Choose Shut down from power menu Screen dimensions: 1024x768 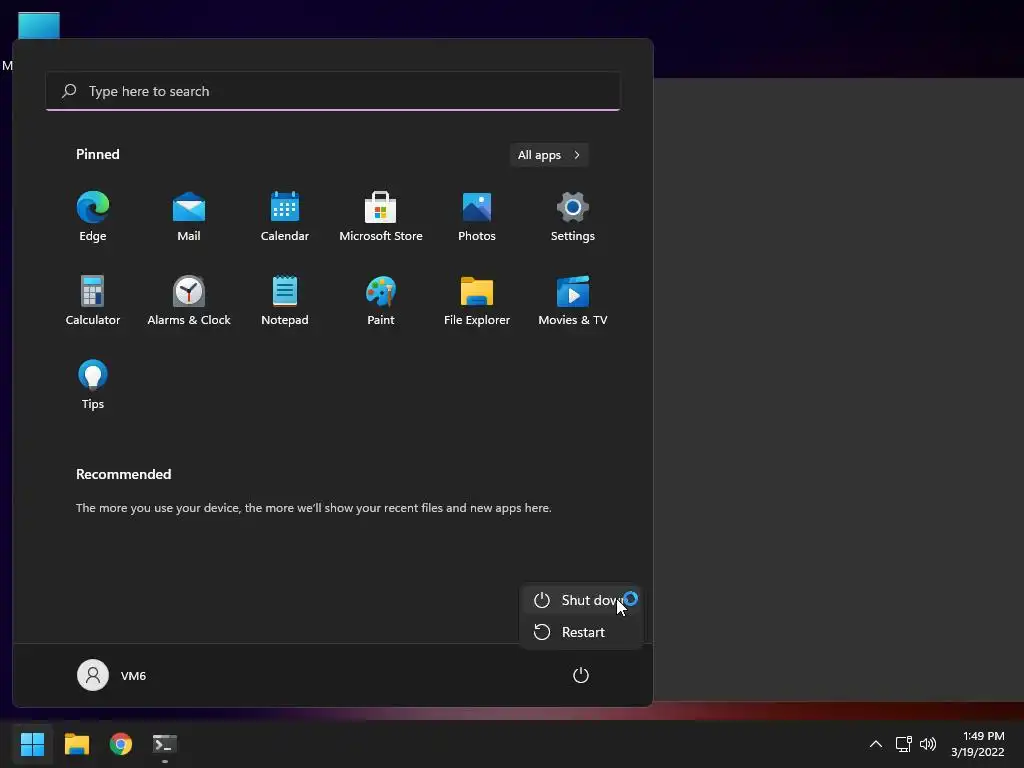pyautogui.click(x=581, y=600)
